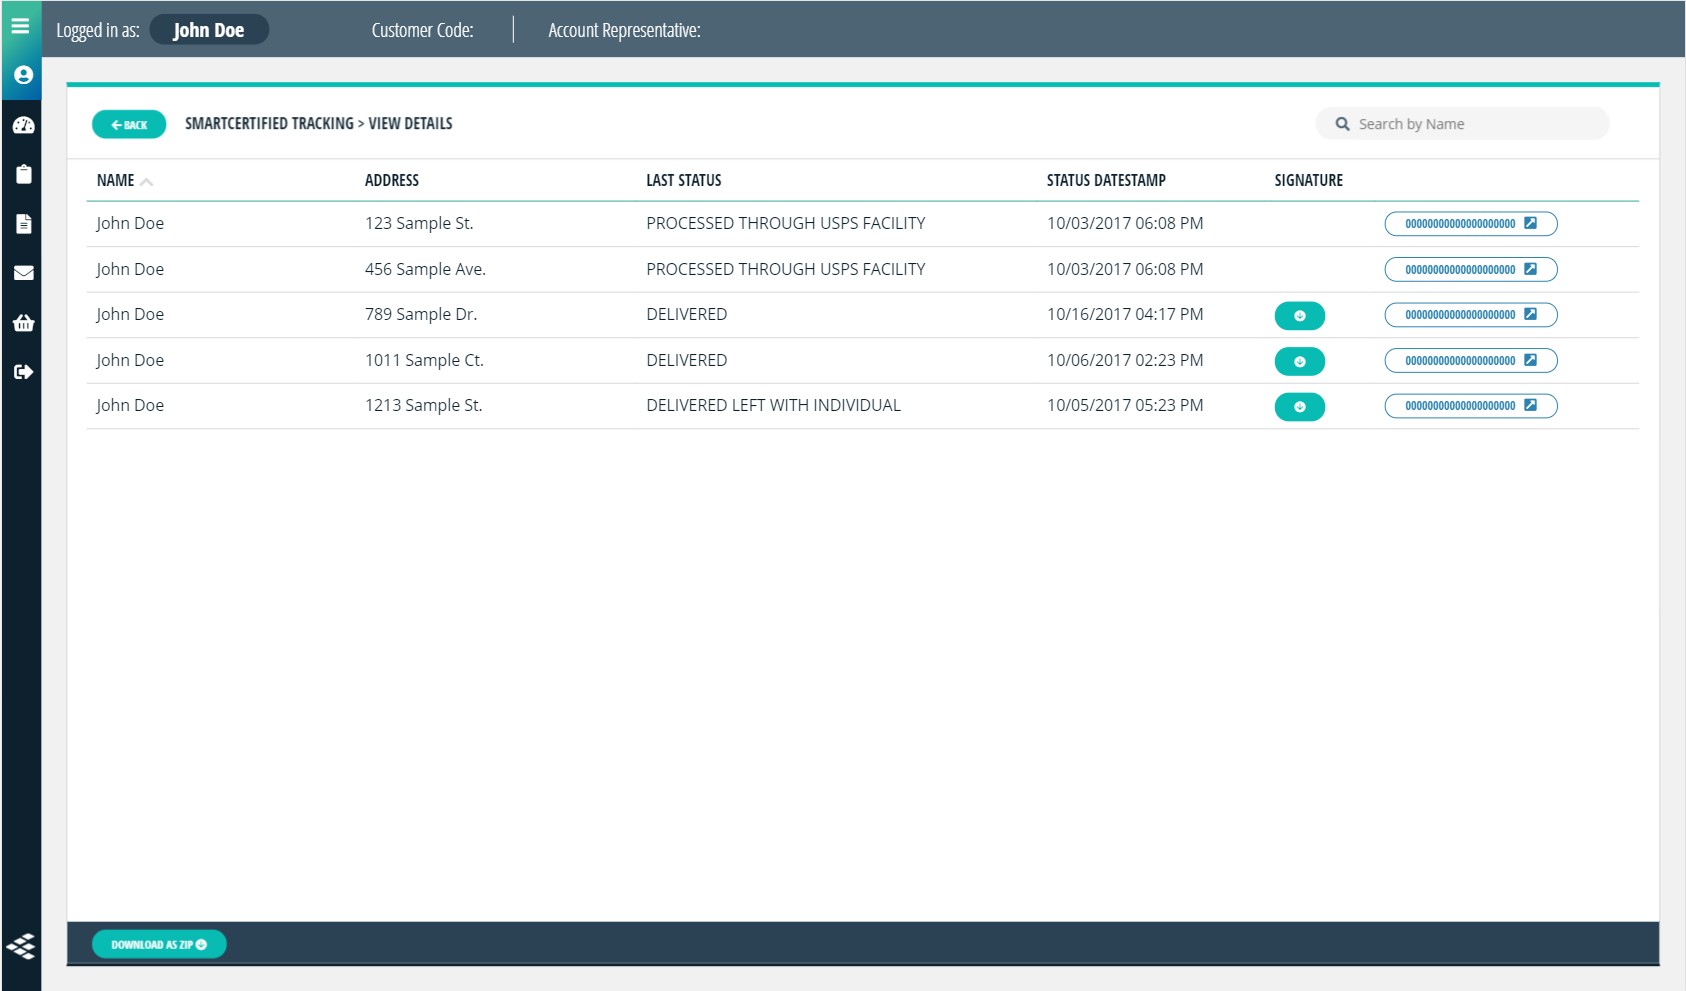
Task: Open tracking number for 789 Sample Dr.
Action: (x=1470, y=315)
